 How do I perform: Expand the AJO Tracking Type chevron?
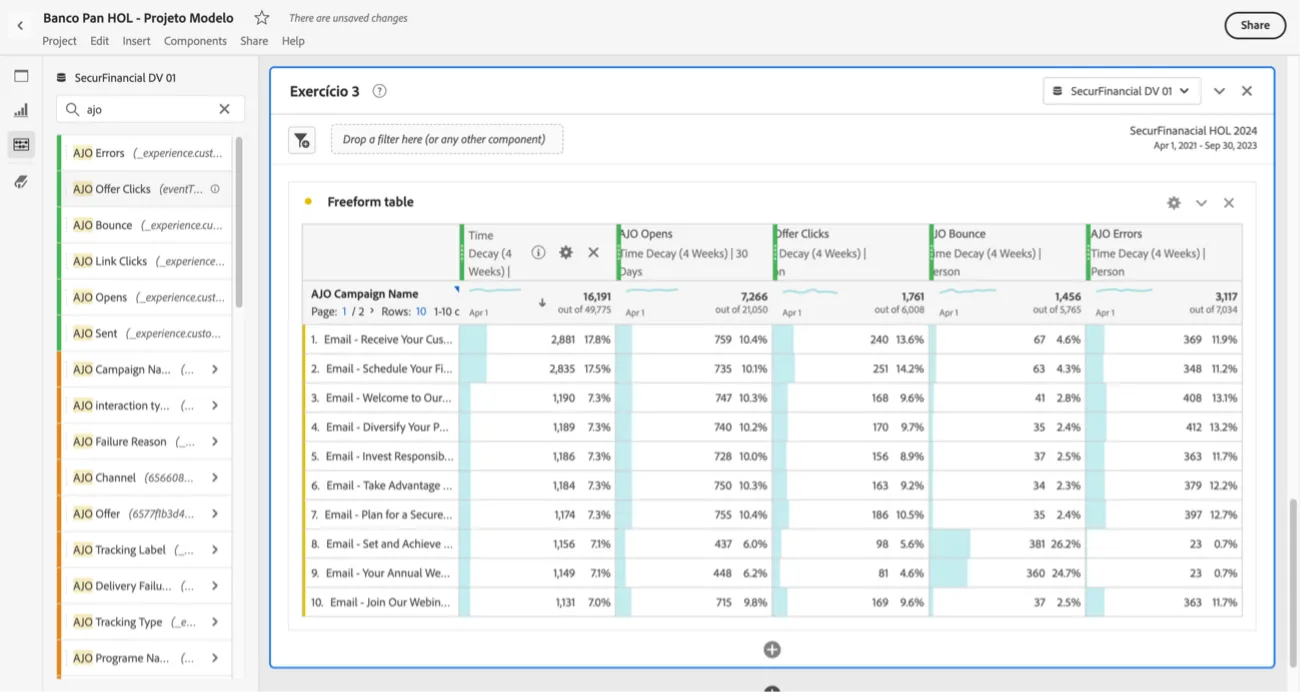pos(215,622)
